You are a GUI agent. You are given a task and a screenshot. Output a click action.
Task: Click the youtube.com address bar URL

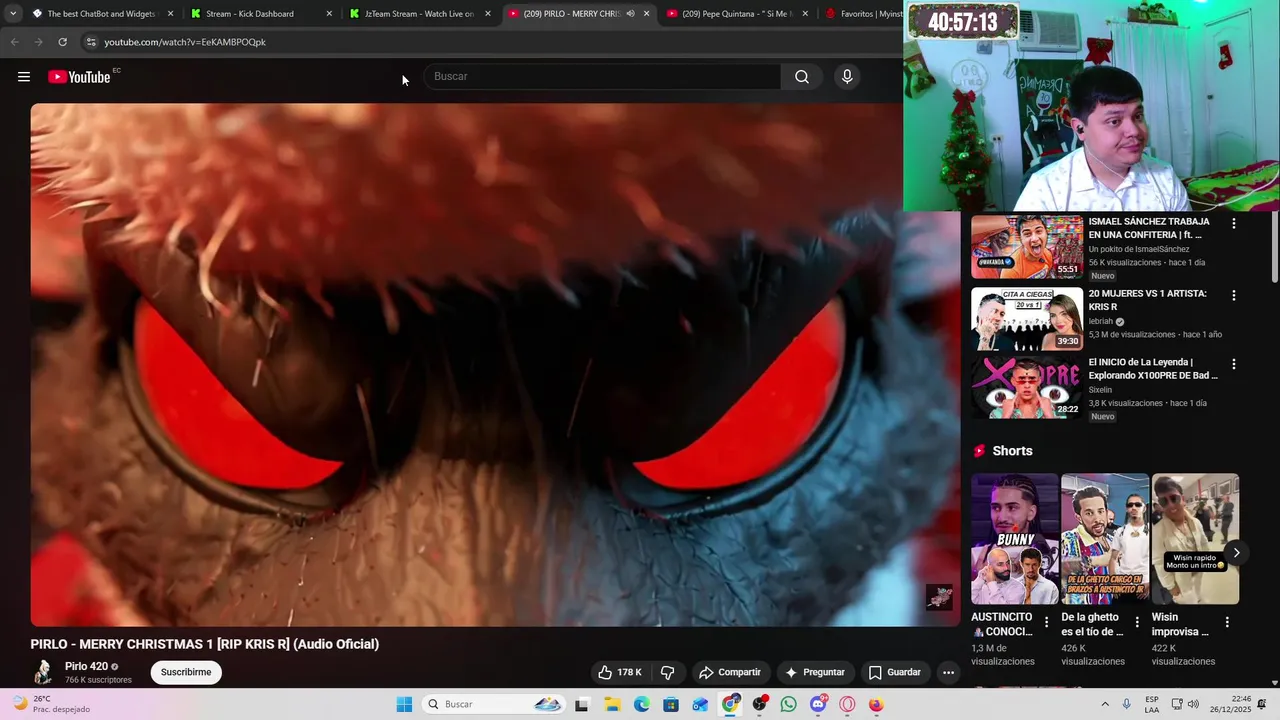[185, 42]
